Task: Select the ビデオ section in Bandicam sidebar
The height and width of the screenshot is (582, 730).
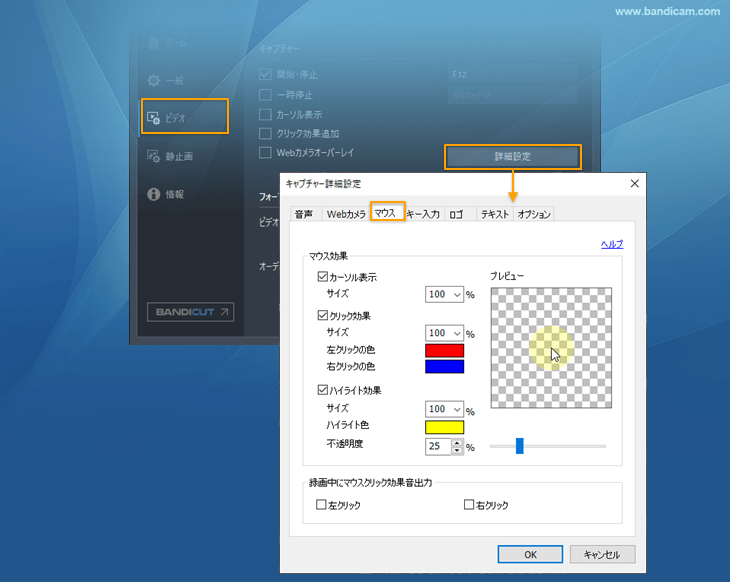Action: [185, 116]
